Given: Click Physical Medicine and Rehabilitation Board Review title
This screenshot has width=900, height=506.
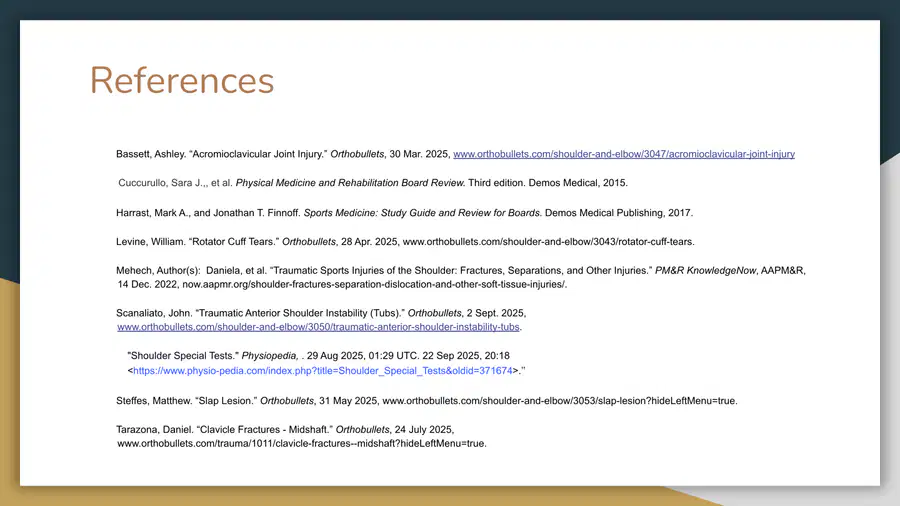Looking at the screenshot, I should pyautogui.click(x=350, y=182).
